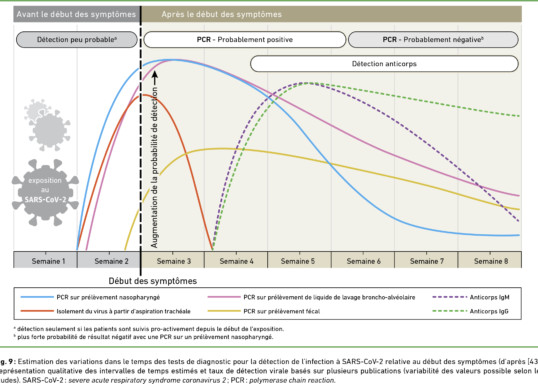Viewport: 538px width, 384px height.
Task: Click the Semaine 3 timeline cell
Action: click(x=173, y=260)
